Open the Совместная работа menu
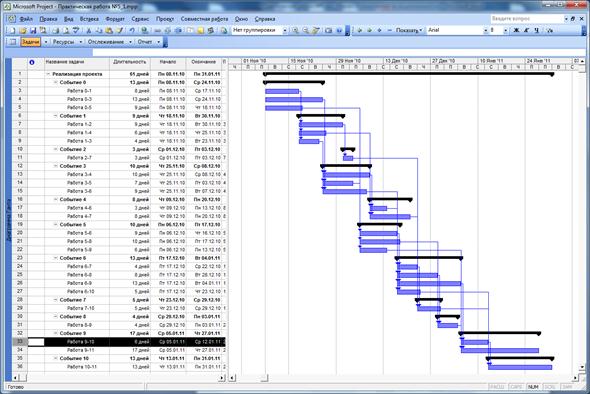The height and width of the screenshot is (394, 590). click(x=204, y=19)
